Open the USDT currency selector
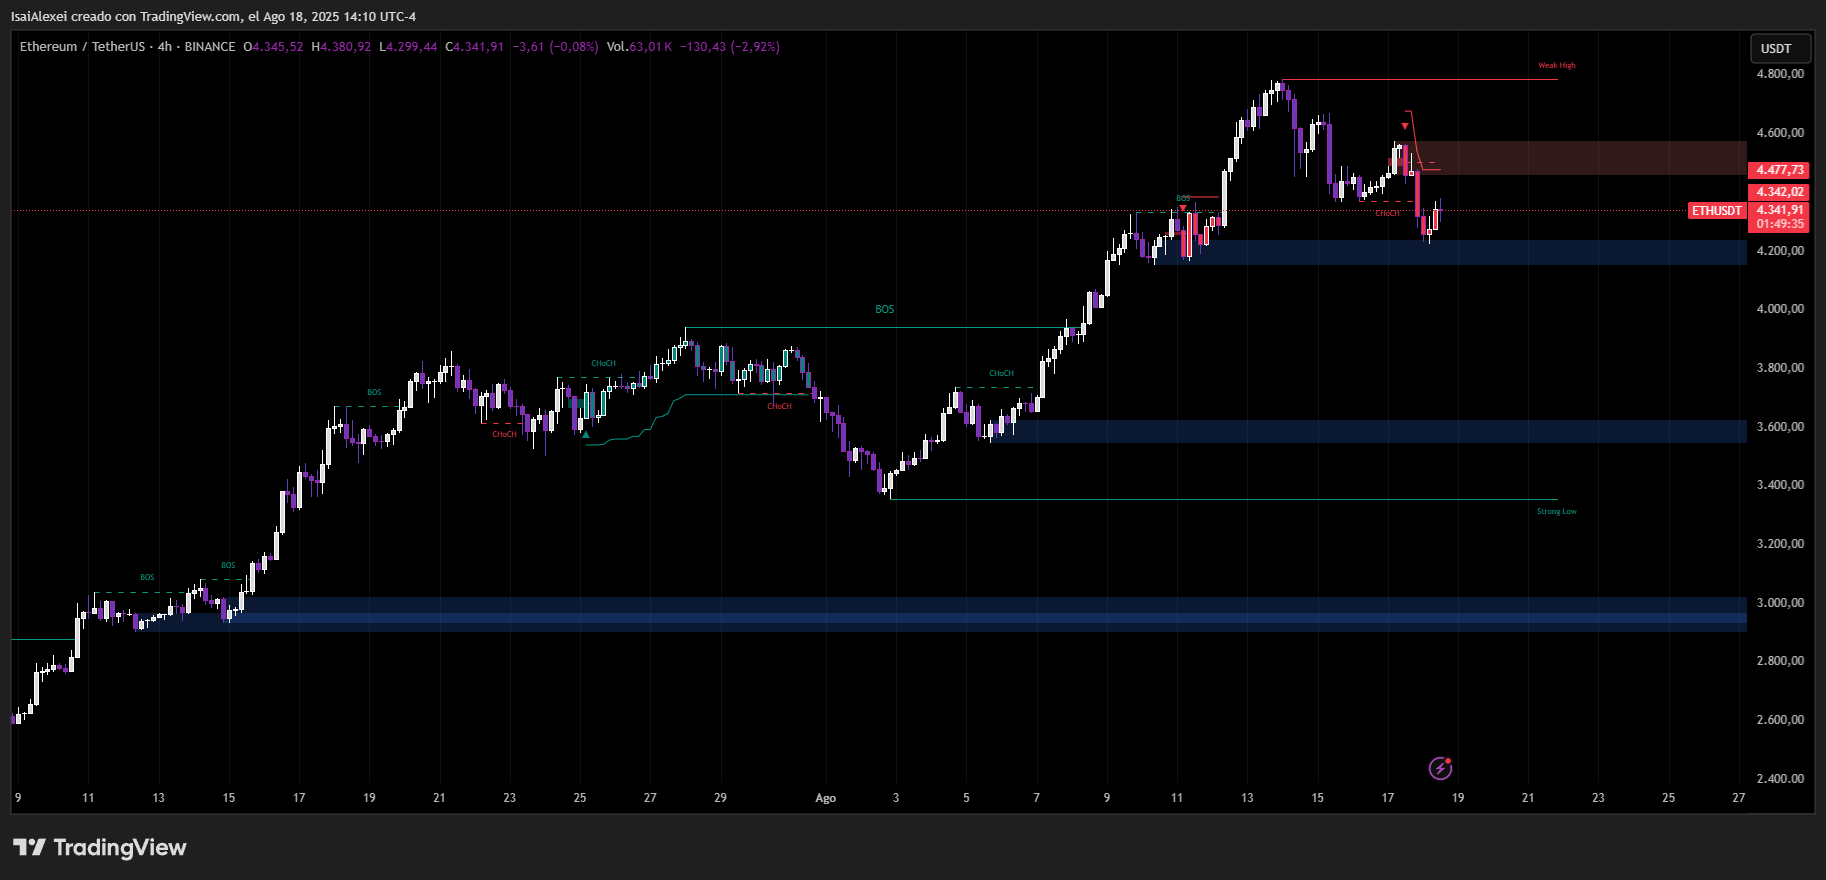Screen dimensions: 1826x880 1776,48
